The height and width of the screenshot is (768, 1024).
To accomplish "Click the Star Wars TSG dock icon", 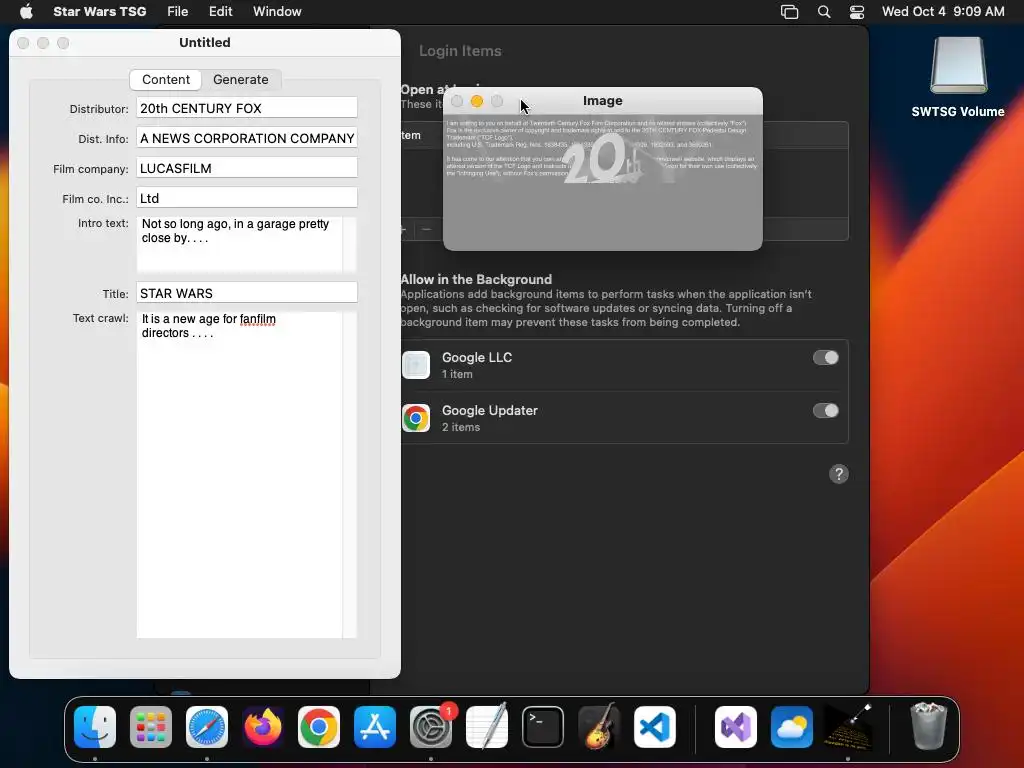I will click(848, 727).
